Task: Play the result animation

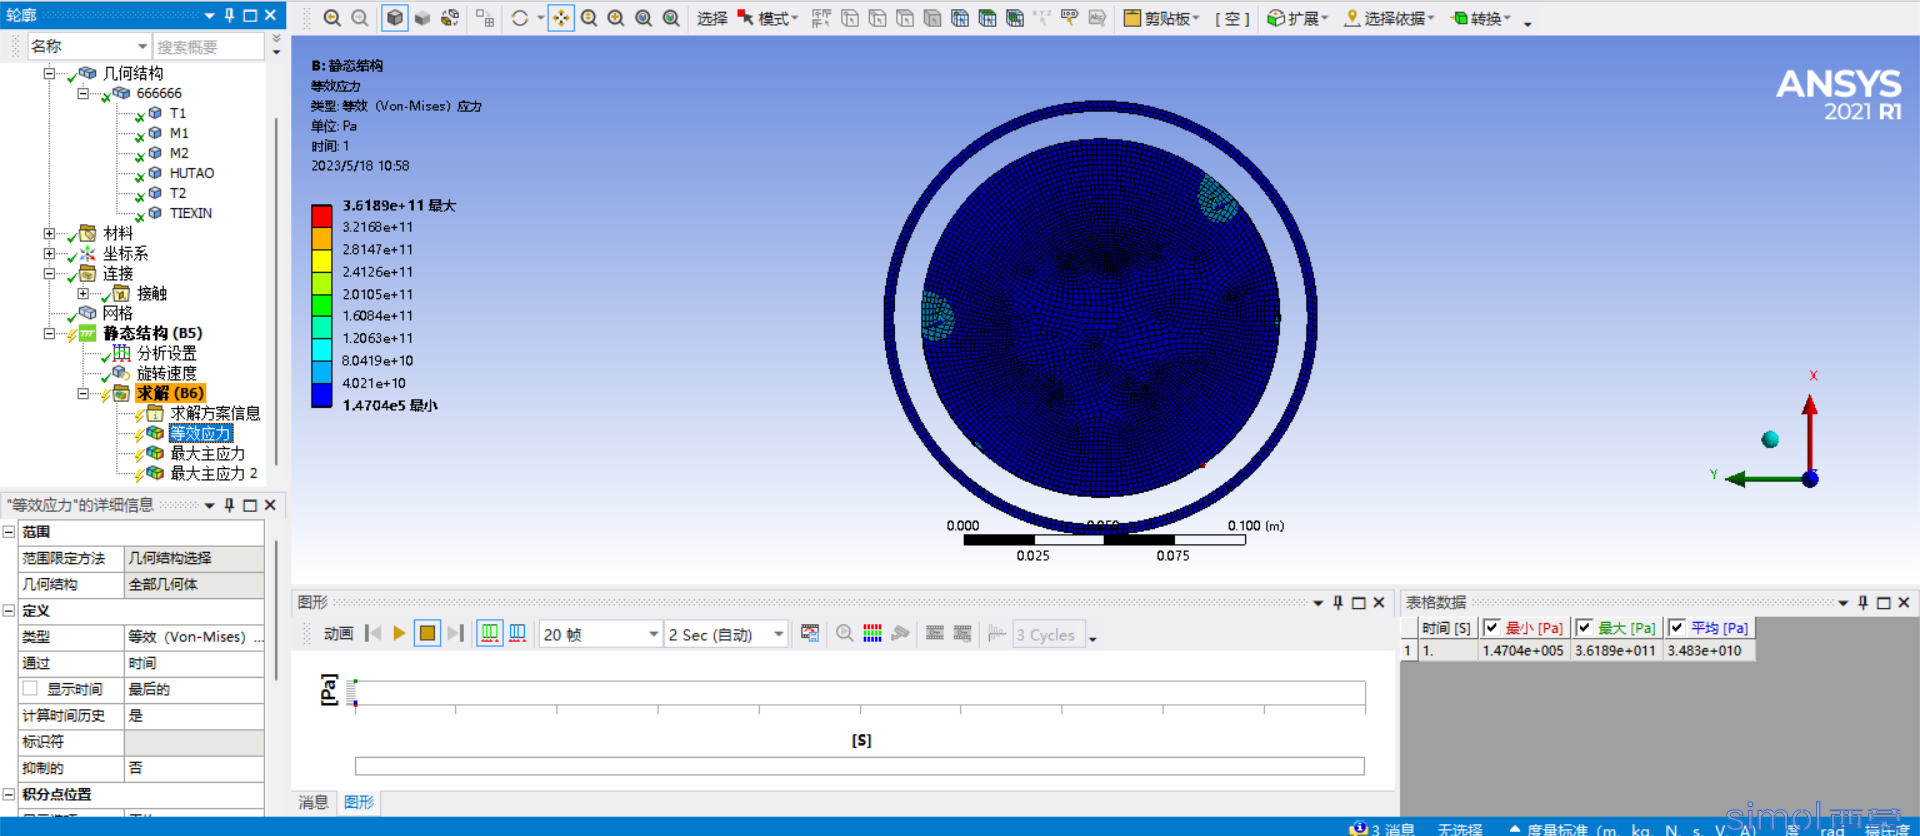Action: tap(399, 633)
